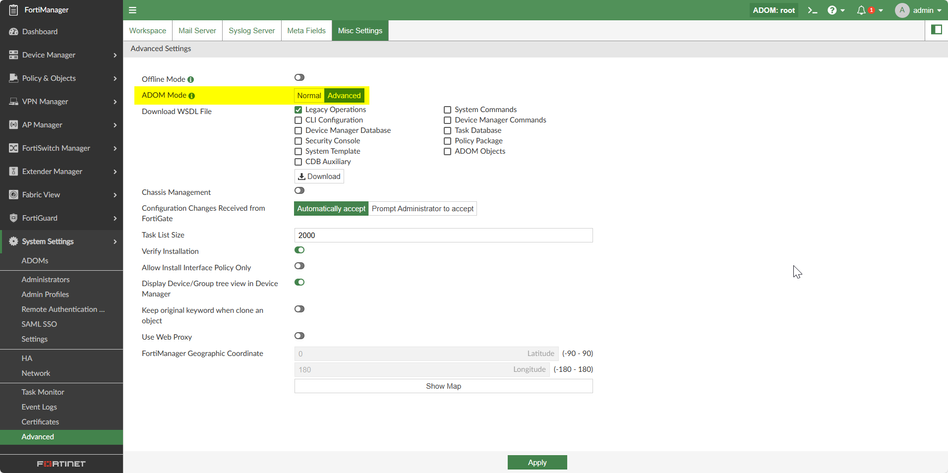
Task: Check the Policy Package checkbox
Action: [x=447, y=141]
